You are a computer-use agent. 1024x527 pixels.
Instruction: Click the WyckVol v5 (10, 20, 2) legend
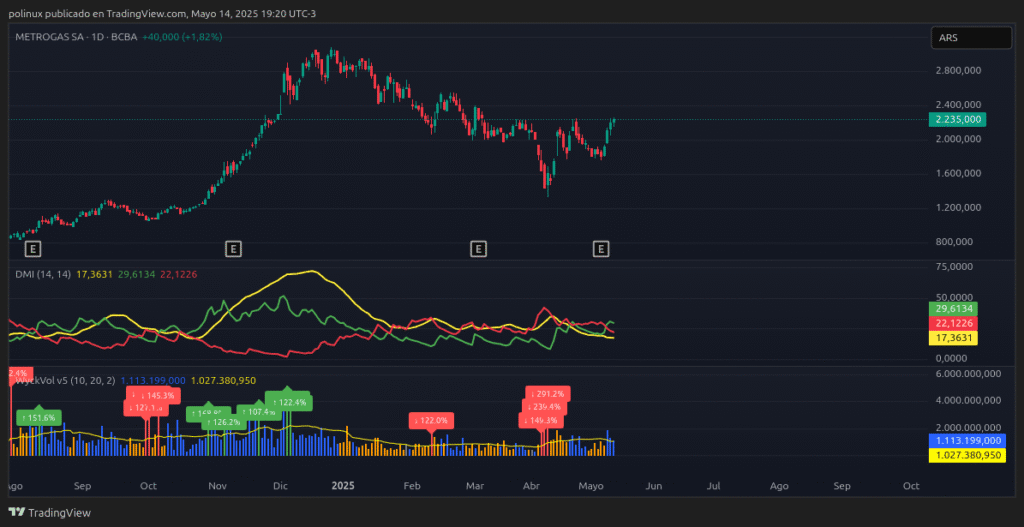[x=65, y=381]
